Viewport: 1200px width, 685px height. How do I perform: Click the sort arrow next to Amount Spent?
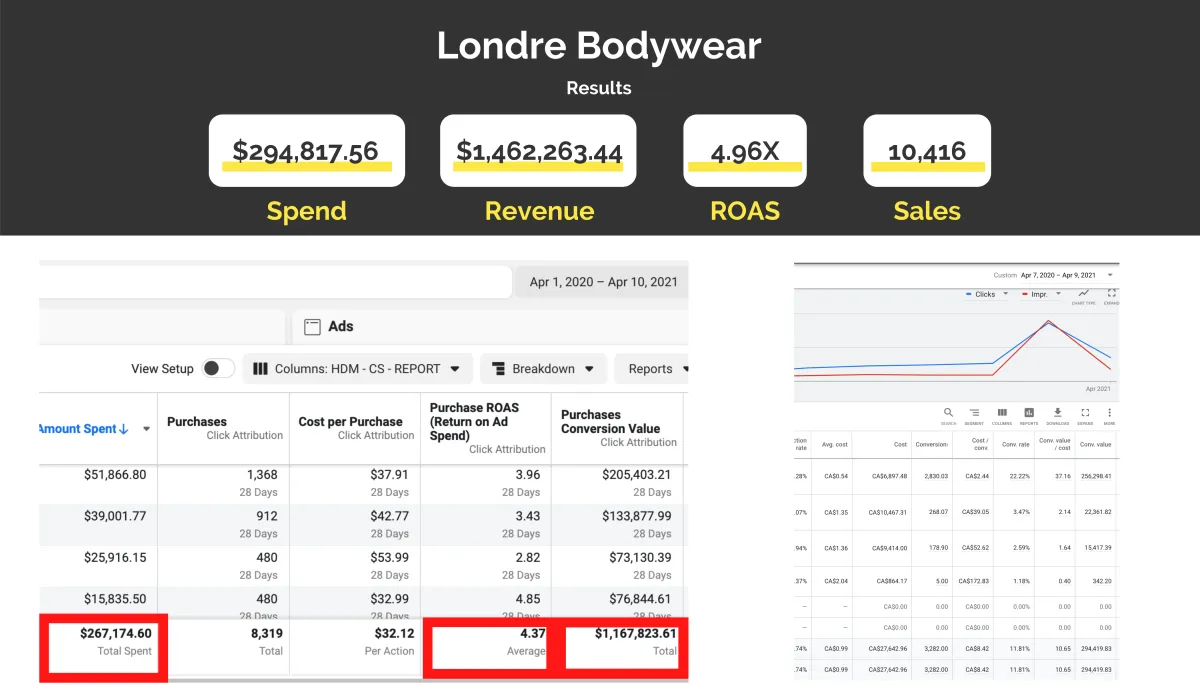tap(124, 429)
